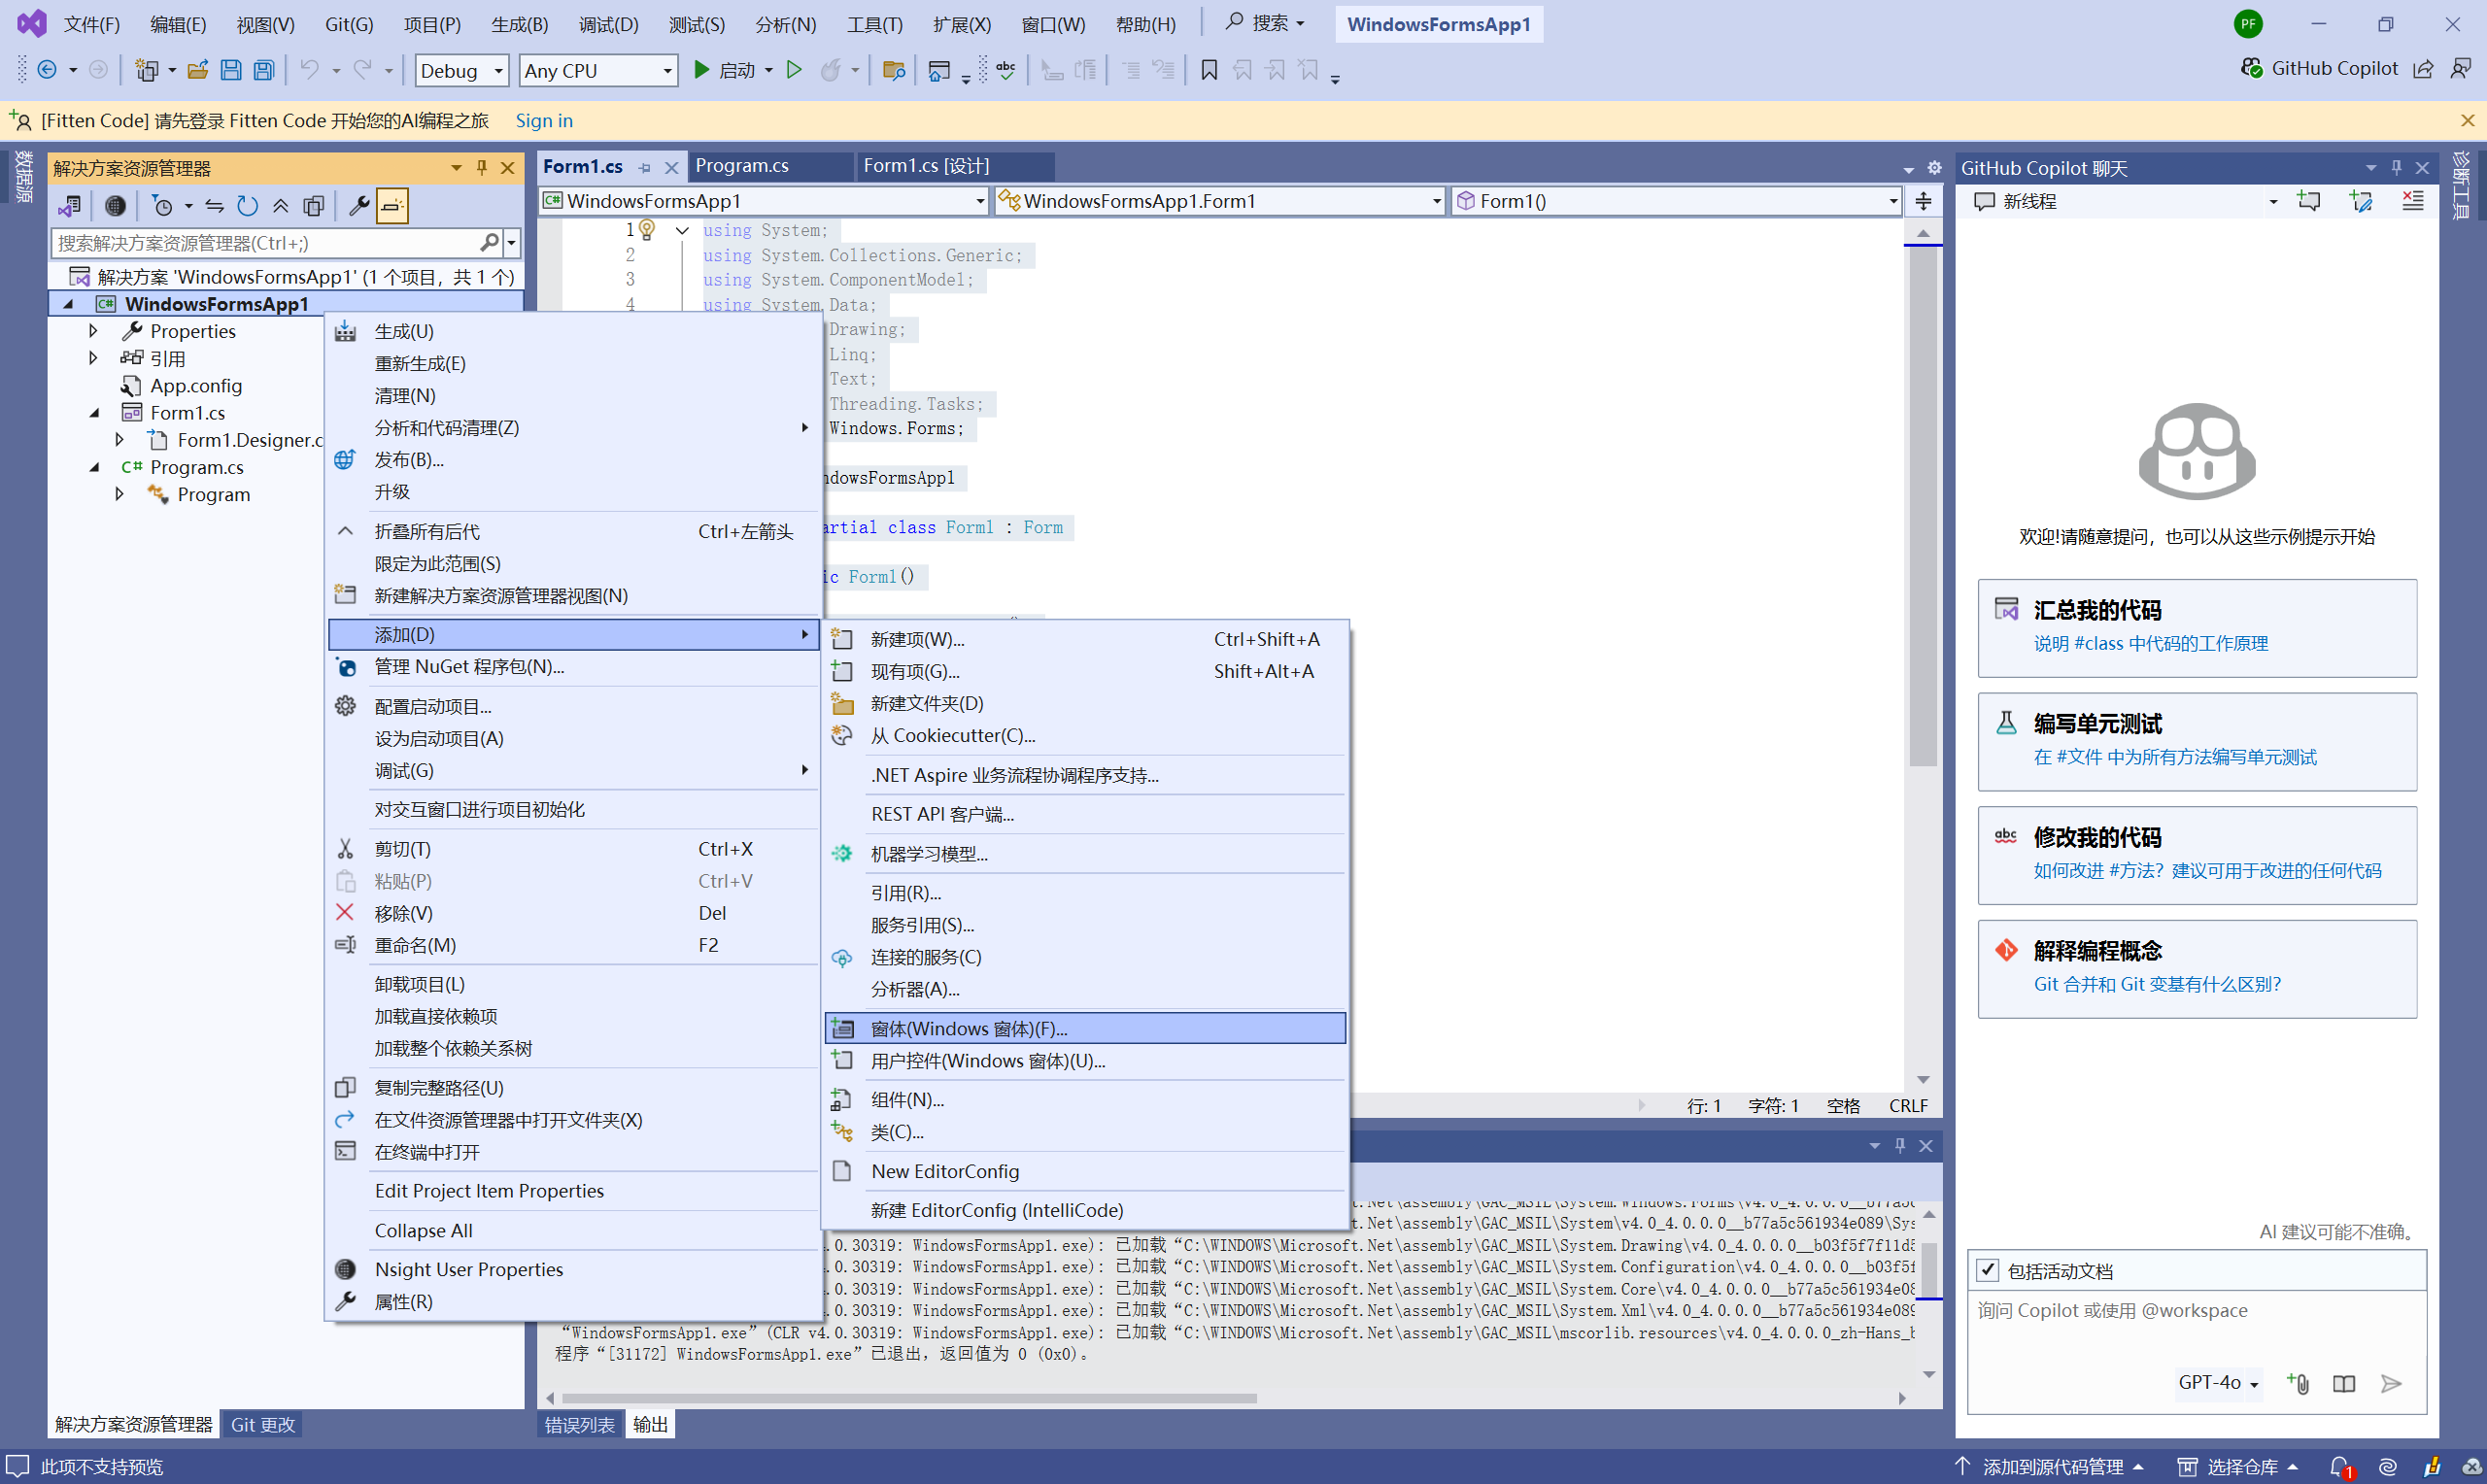Screen dimensions: 2487x1484
Task: Switch to the Git 更改 tab
Action: coord(263,1424)
